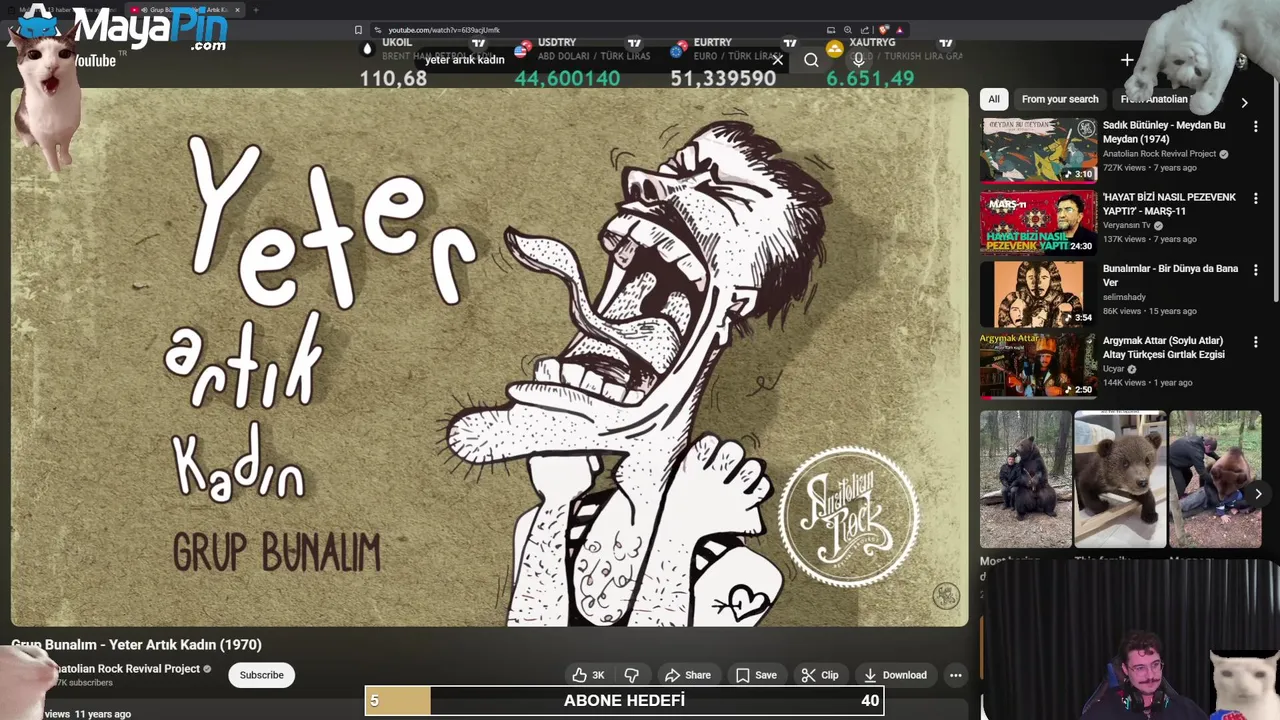Screen dimensions: 1280x720
Task: Clear the search text with the X icon
Action: (x=777, y=60)
